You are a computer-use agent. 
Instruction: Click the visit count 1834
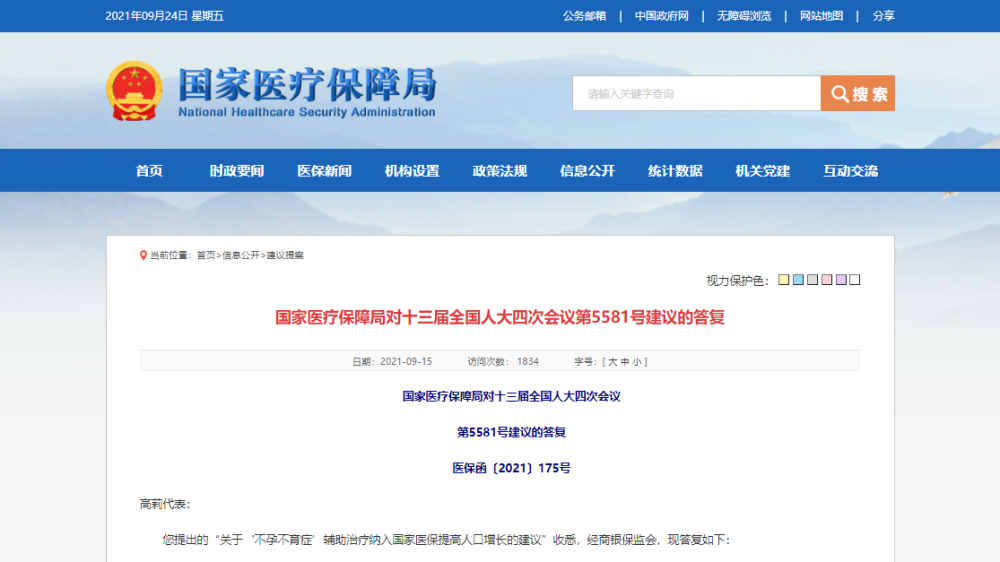click(528, 362)
